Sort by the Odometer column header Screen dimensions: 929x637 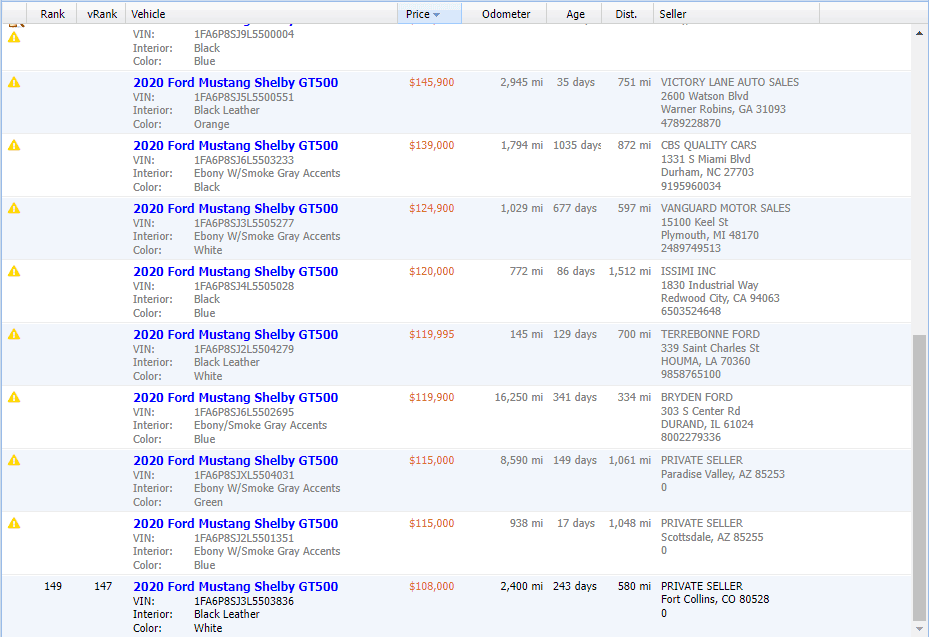pos(504,14)
